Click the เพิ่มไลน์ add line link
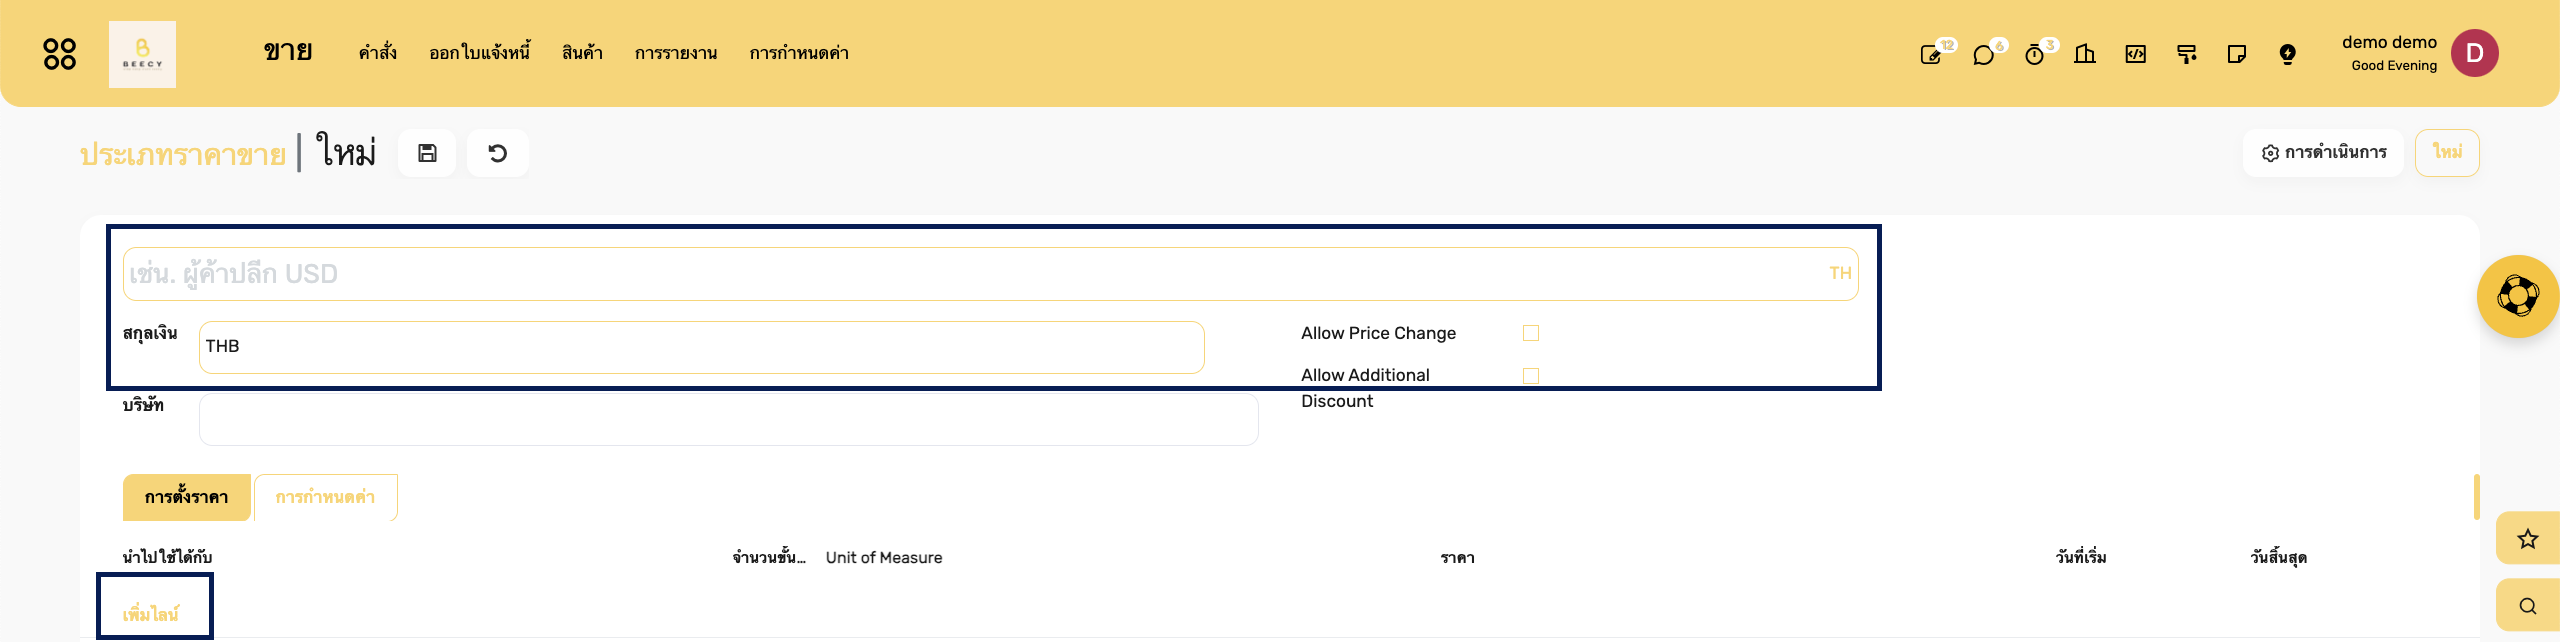The image size is (2560, 642). pyautogui.click(x=151, y=614)
